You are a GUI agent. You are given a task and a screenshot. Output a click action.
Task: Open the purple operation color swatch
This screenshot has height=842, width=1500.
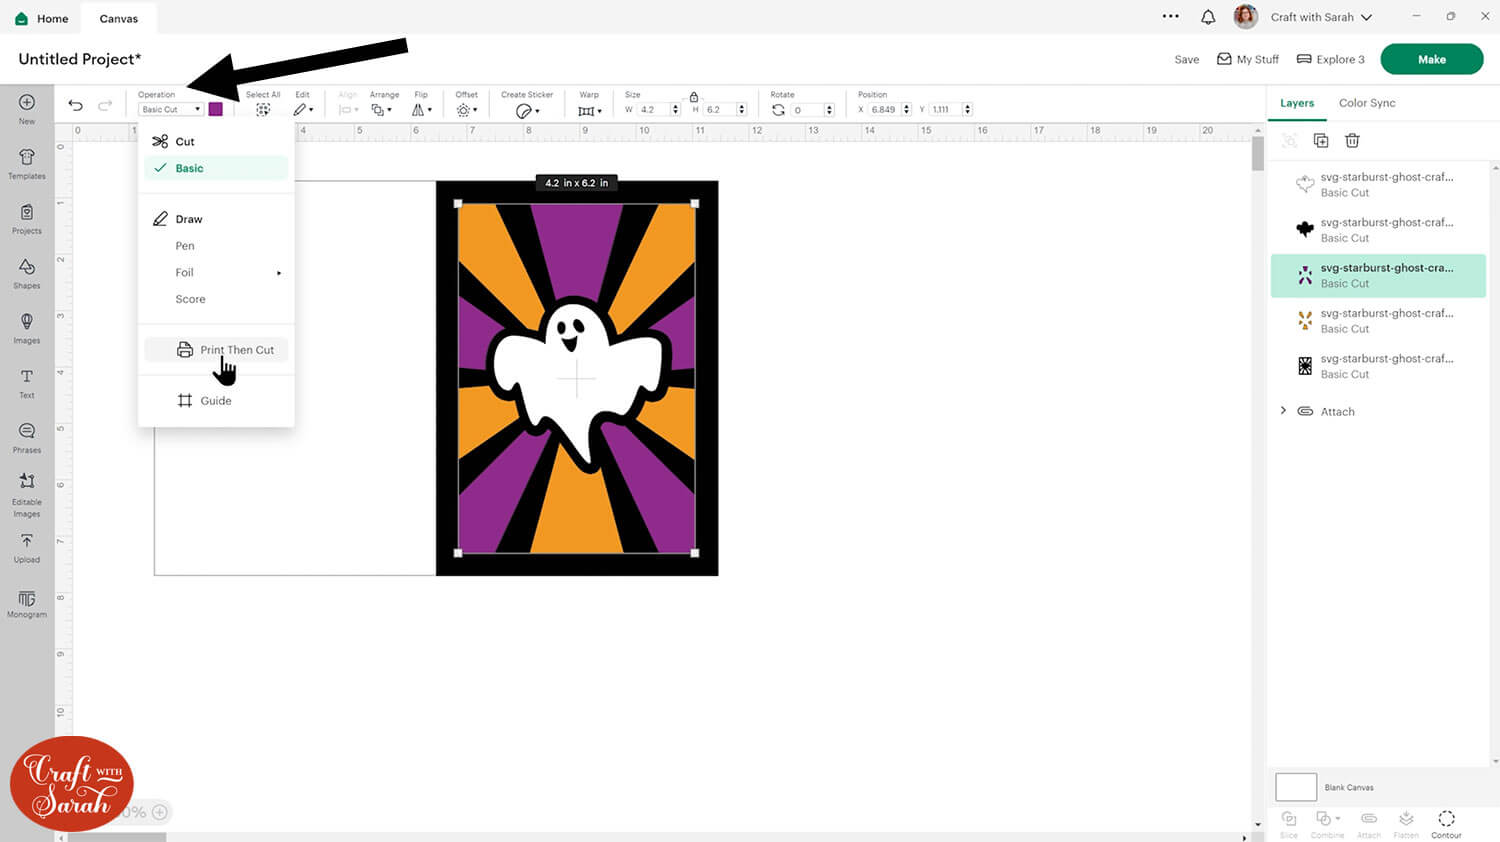click(x=215, y=109)
